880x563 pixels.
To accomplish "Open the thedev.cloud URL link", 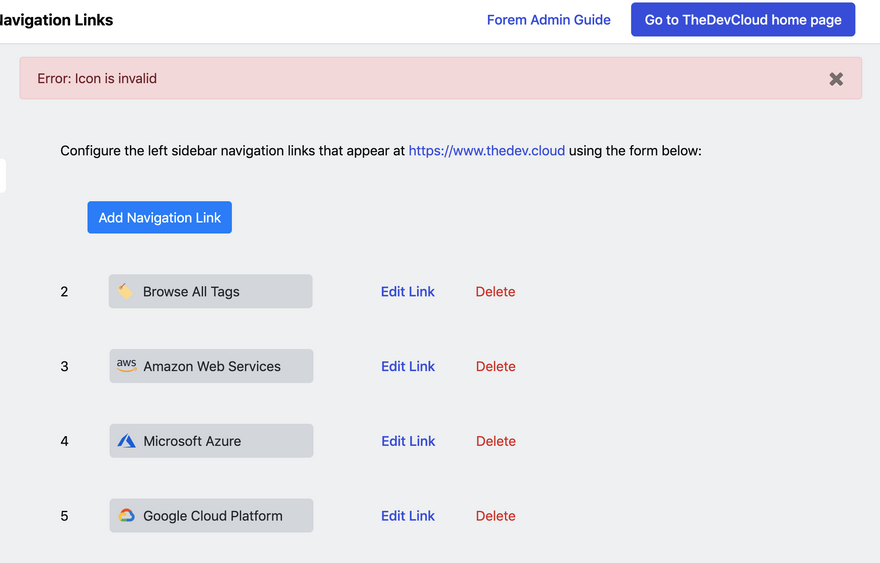I will tap(487, 150).
